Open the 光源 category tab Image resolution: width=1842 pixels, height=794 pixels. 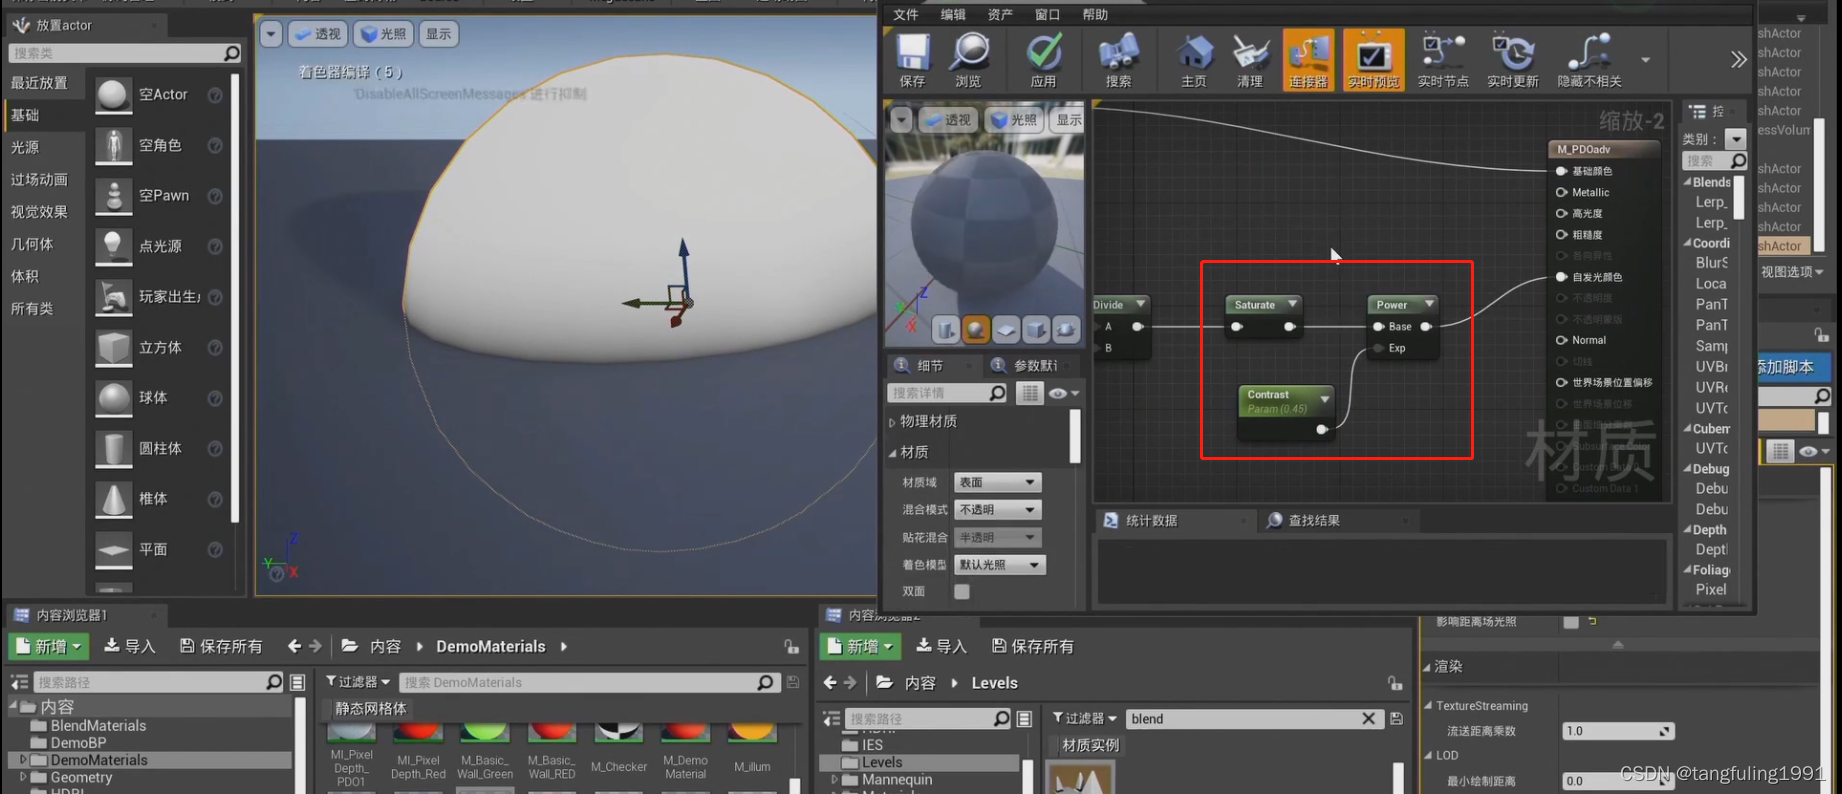(x=25, y=147)
